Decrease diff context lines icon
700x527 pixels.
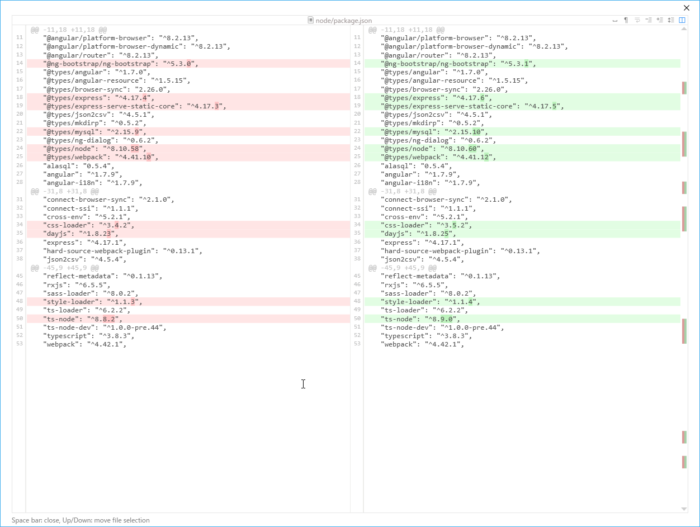coord(648,20)
